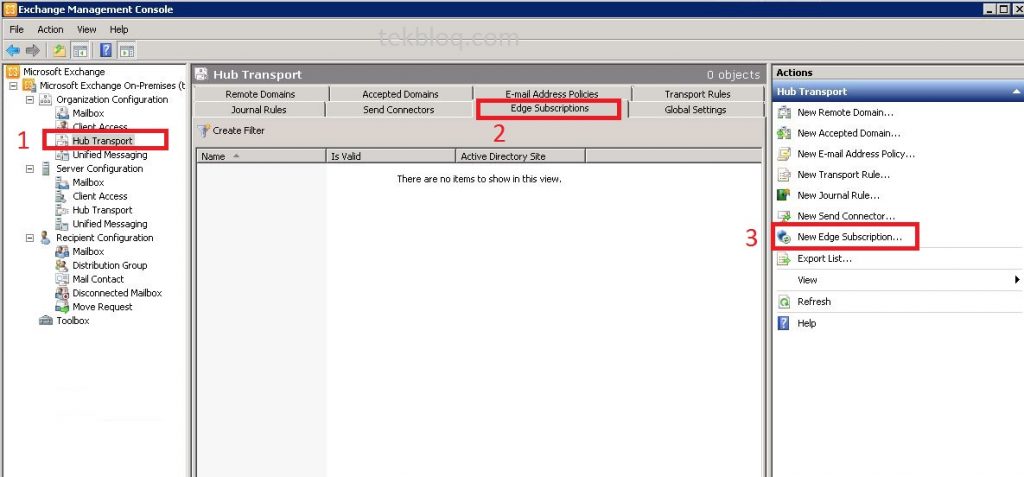Screen dimensions: 1024x477
Task: Click the Export List icon
Action: coord(784,259)
